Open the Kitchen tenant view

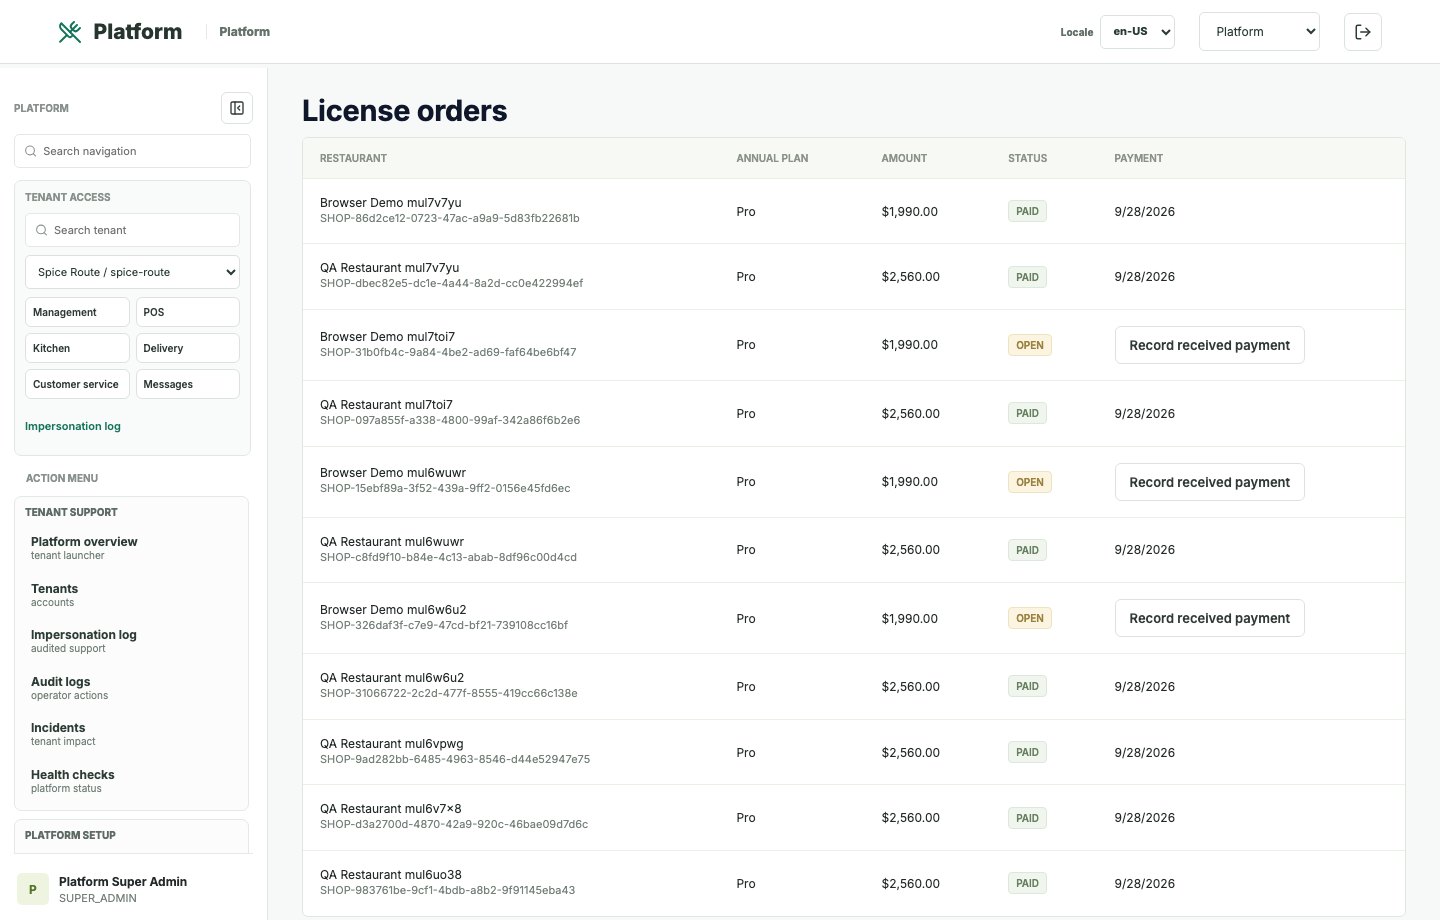[77, 348]
